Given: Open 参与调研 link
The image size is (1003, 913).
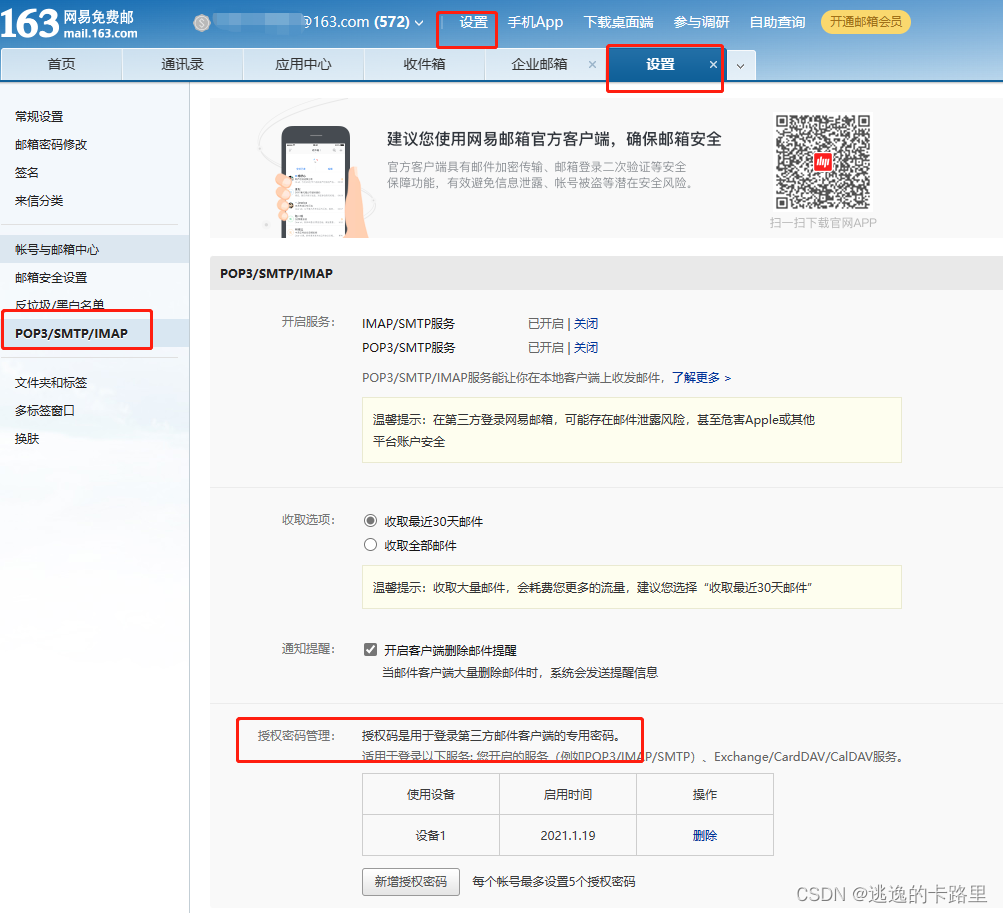Looking at the screenshot, I should pos(701,22).
